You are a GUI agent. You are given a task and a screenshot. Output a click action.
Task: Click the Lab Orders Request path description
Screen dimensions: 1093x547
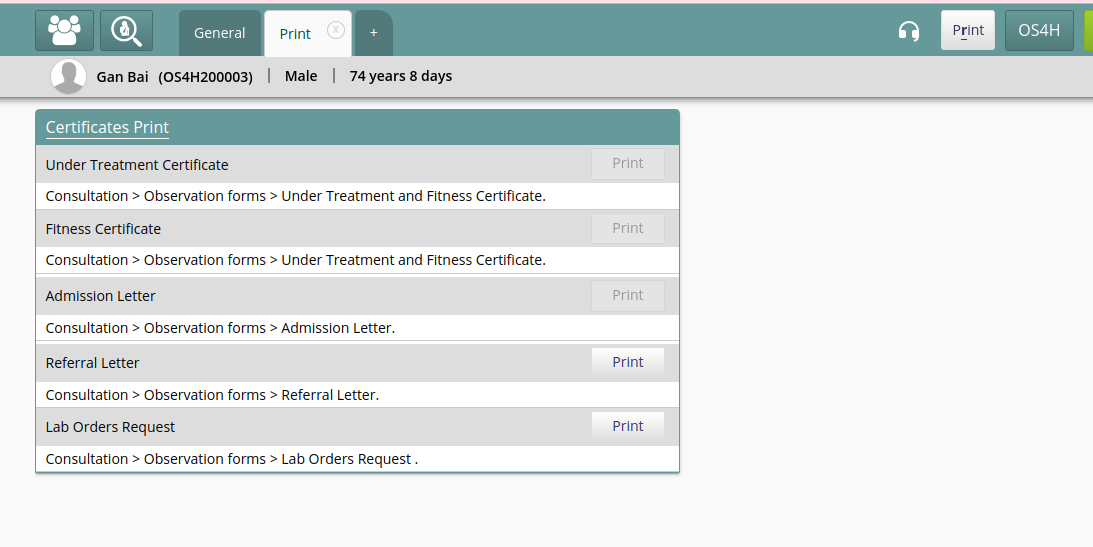coord(231,459)
